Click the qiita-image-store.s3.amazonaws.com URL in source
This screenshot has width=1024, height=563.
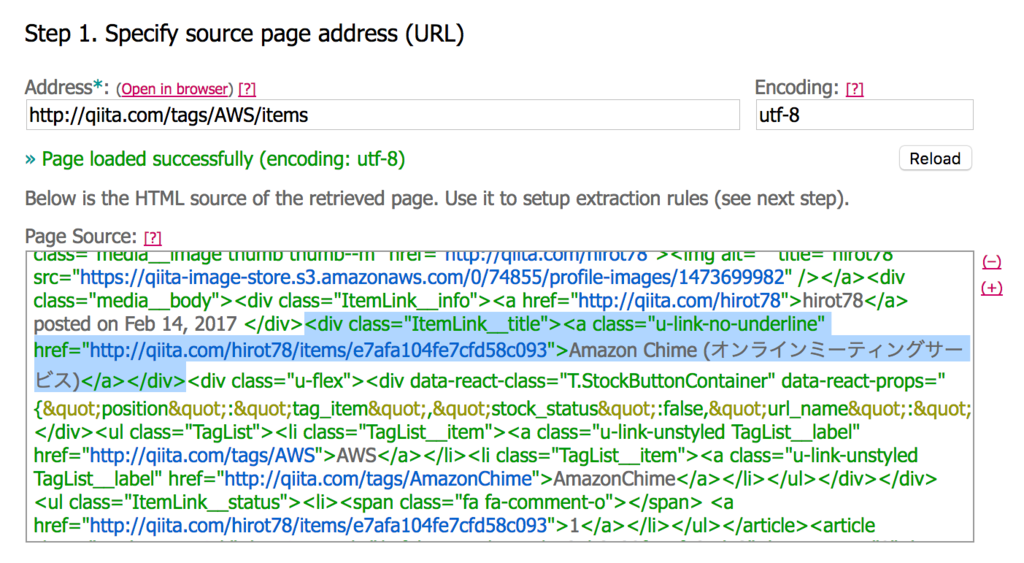point(432,278)
